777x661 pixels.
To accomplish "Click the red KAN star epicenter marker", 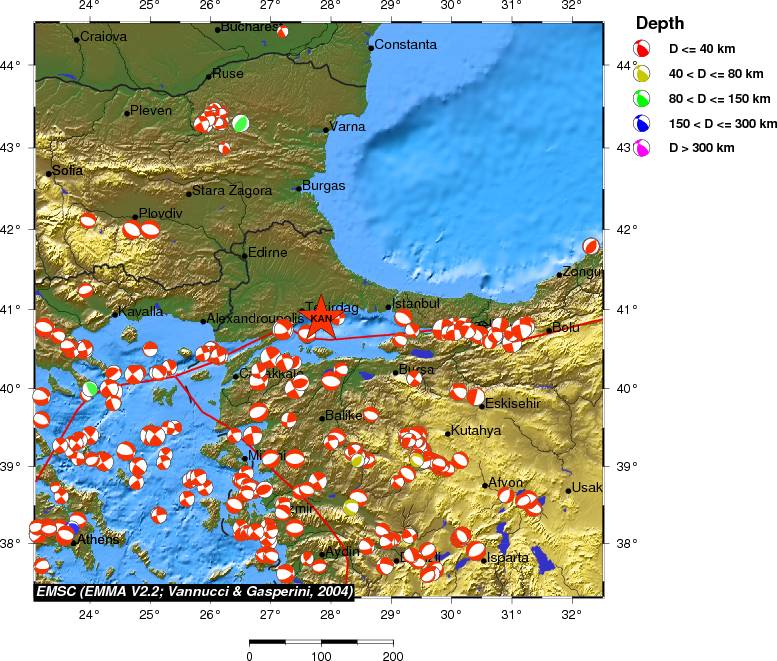I will (x=322, y=318).
